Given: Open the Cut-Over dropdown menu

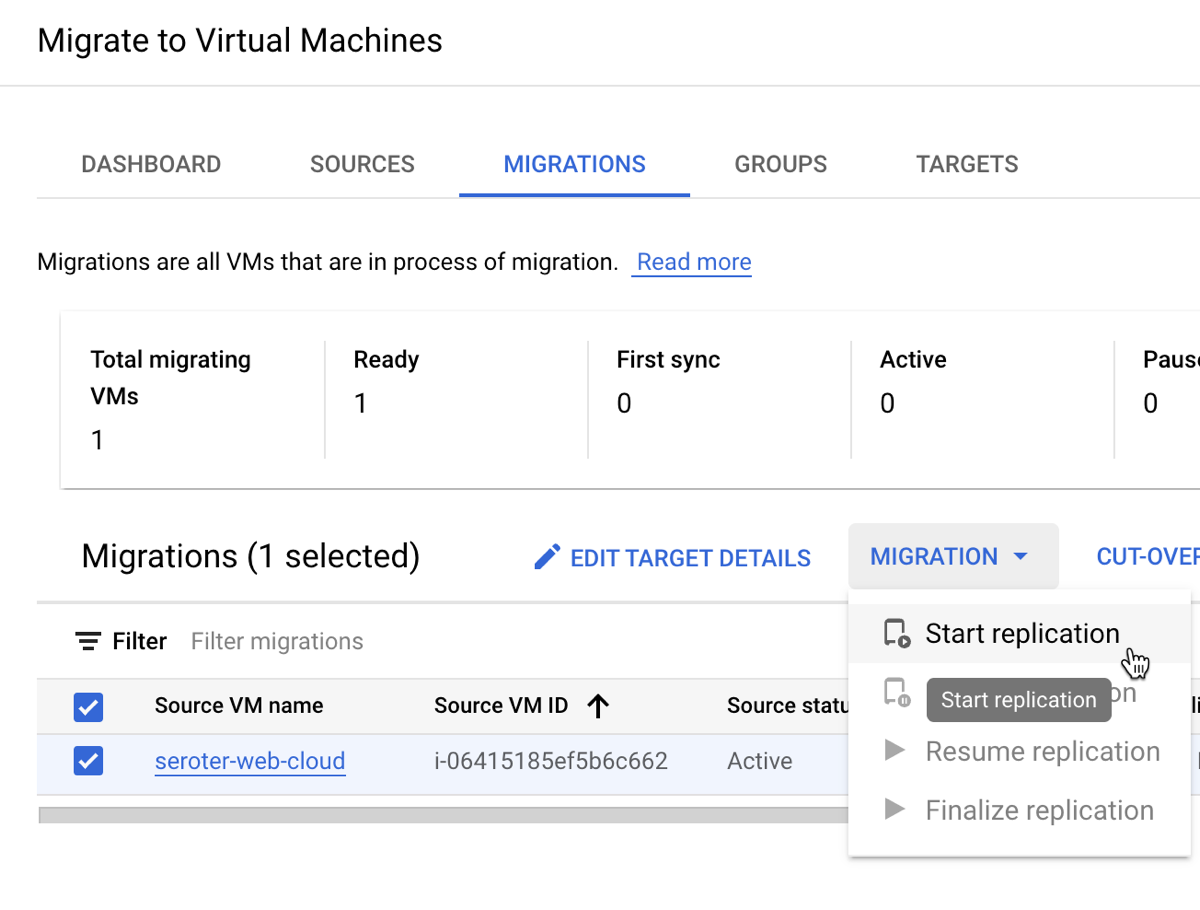Looking at the screenshot, I should tap(1147, 557).
